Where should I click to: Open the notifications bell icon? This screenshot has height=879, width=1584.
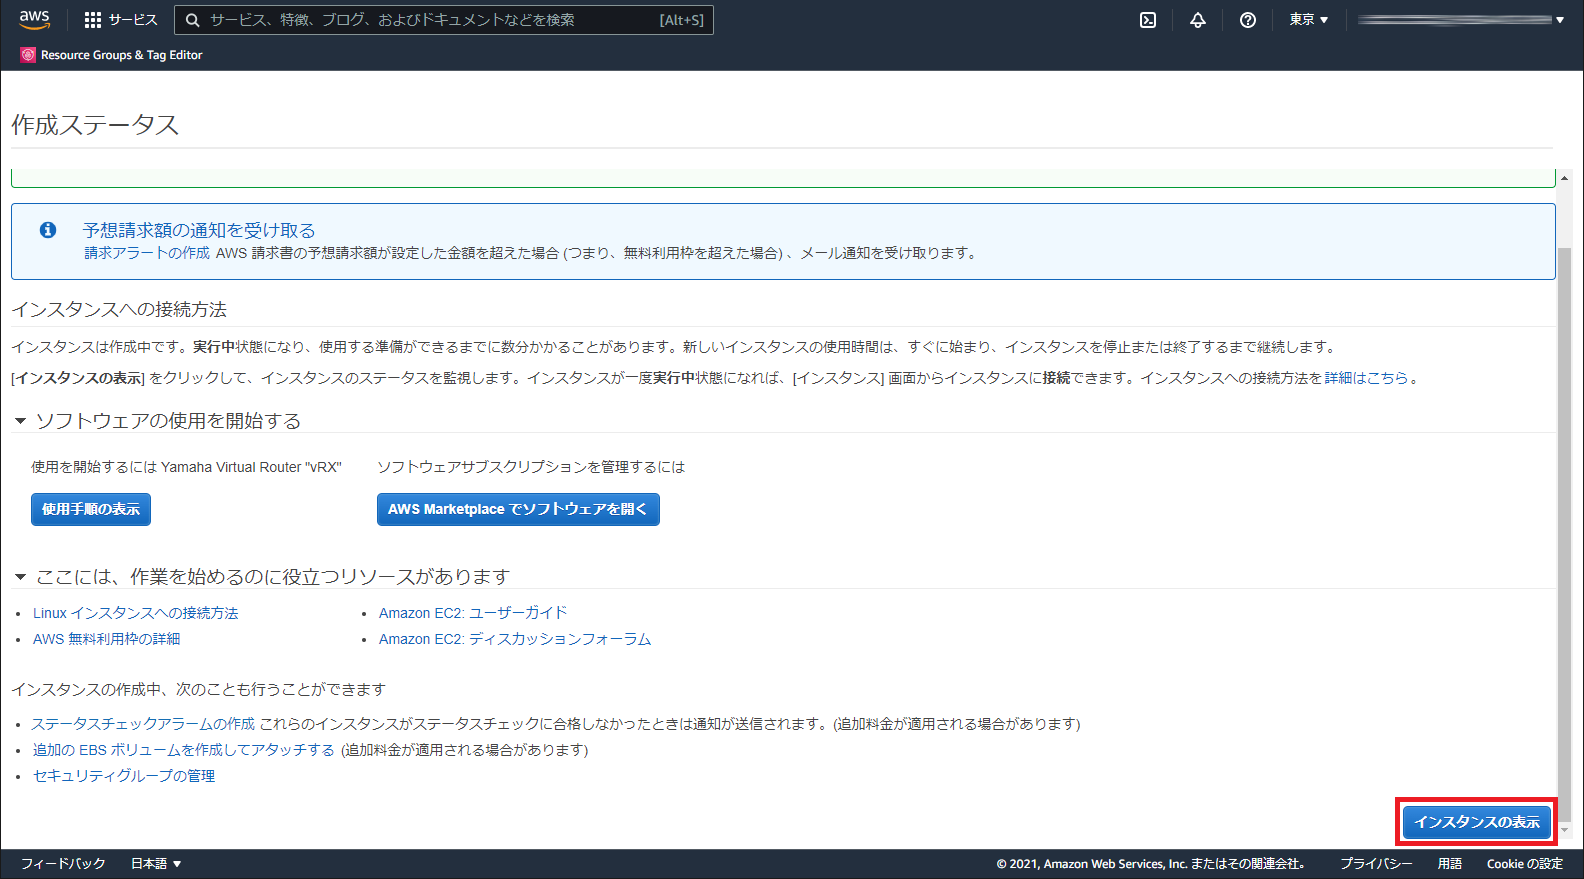click(x=1198, y=20)
